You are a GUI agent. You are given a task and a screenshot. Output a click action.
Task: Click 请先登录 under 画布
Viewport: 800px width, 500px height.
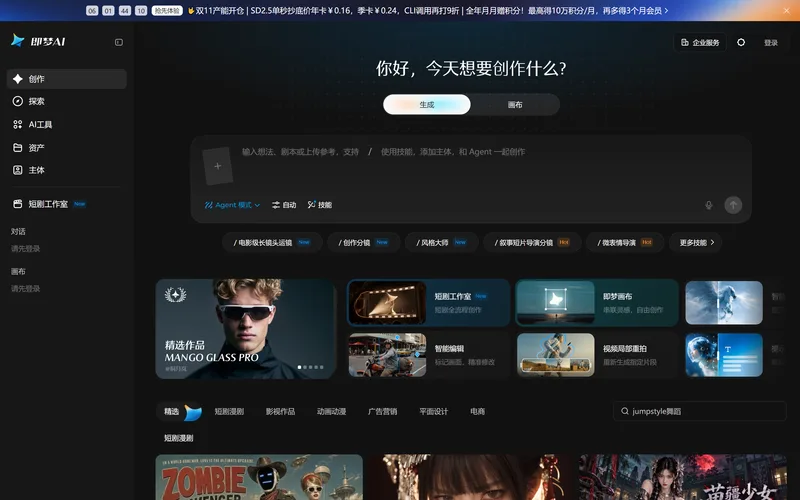tap(26, 288)
